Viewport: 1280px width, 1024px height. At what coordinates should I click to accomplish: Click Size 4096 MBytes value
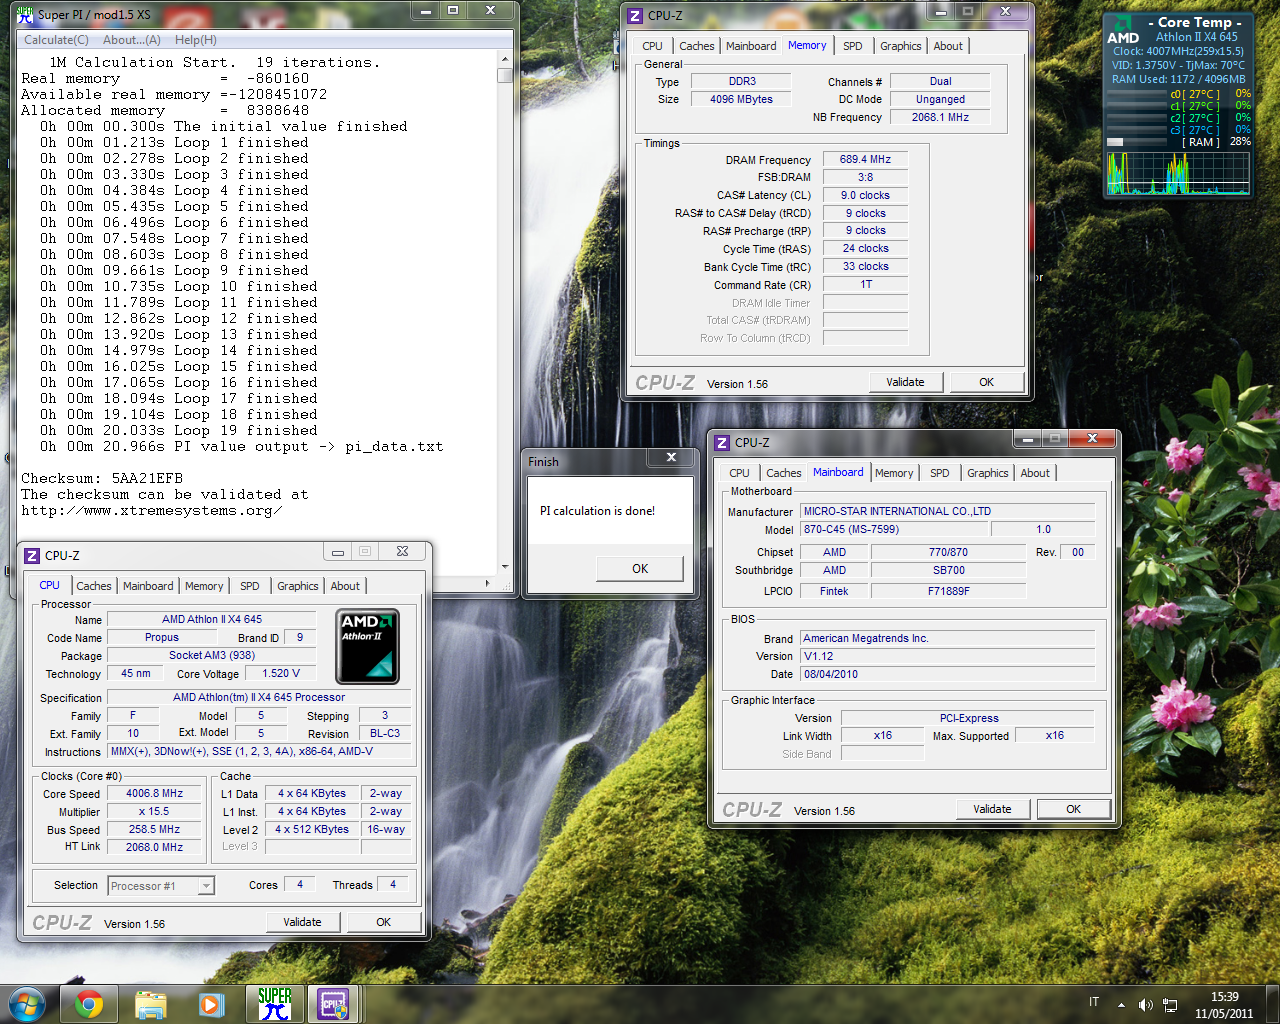click(x=741, y=99)
